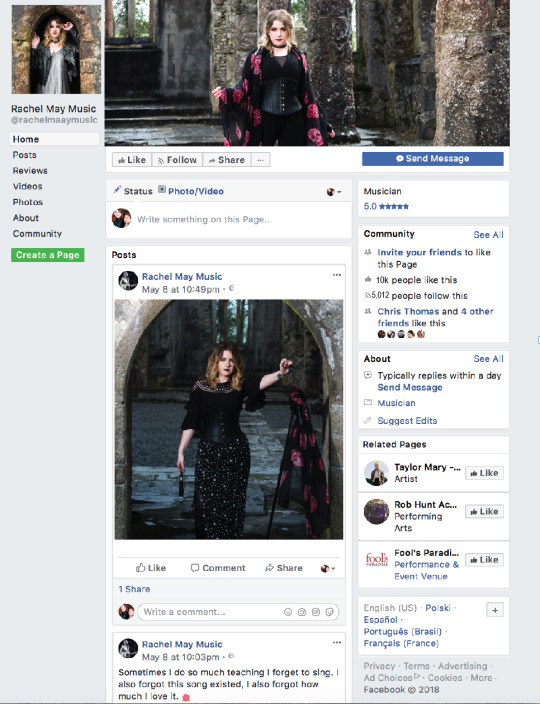
Task: Open the posting identity dropdown in composer
Action: point(334,192)
